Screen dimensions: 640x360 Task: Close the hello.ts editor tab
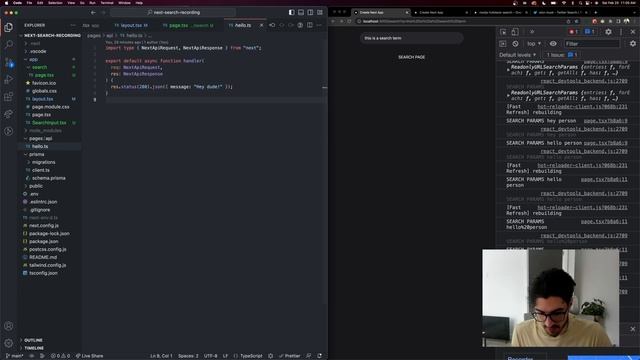coord(262,25)
